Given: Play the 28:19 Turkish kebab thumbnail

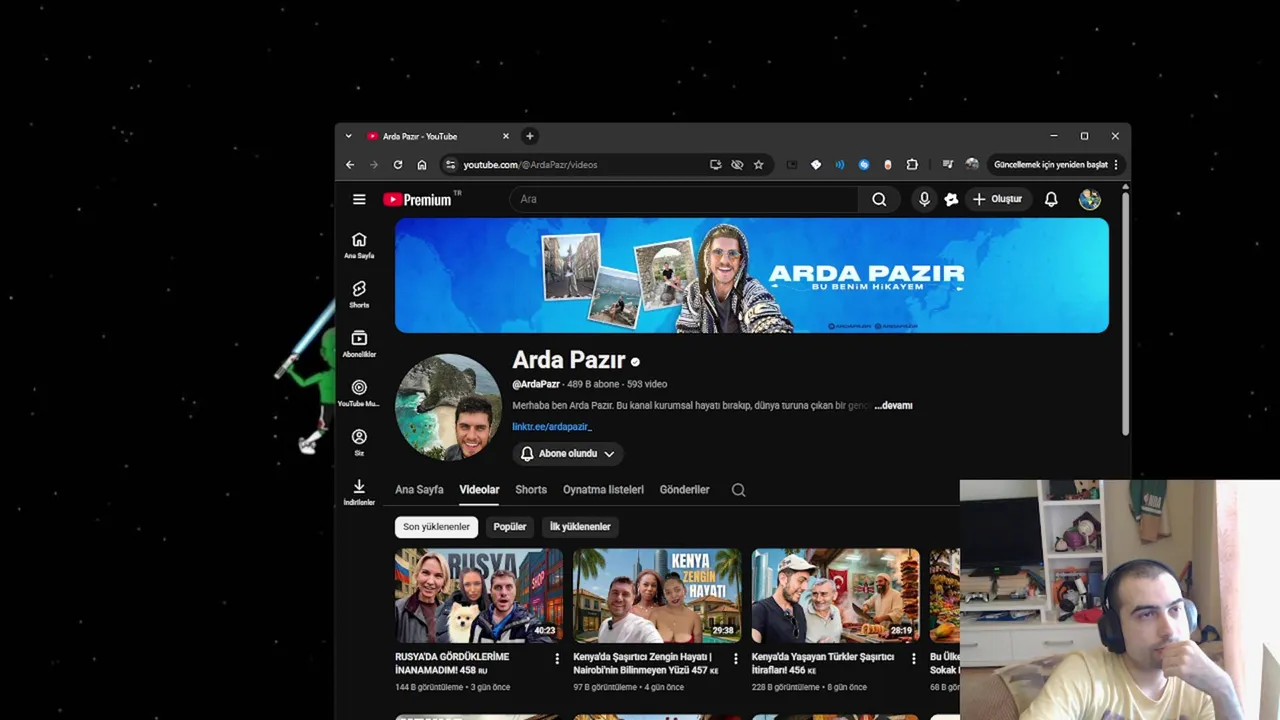Looking at the screenshot, I should tap(835, 596).
